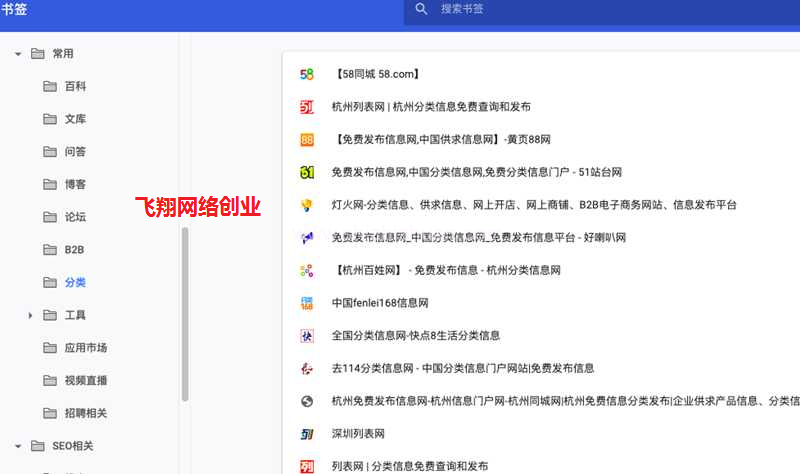Select the SEO相关 folder label

[72, 446]
